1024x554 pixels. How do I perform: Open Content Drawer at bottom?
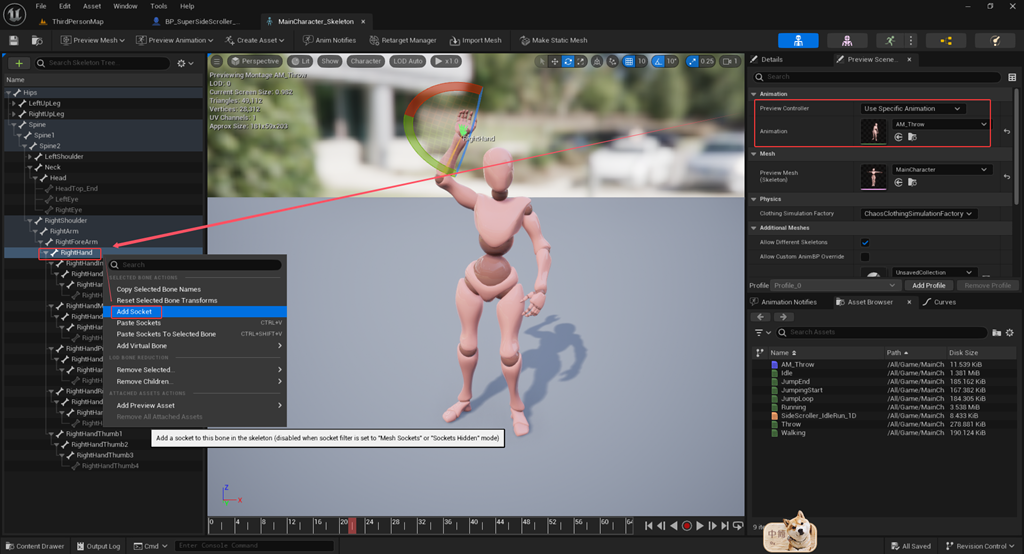(x=35, y=546)
